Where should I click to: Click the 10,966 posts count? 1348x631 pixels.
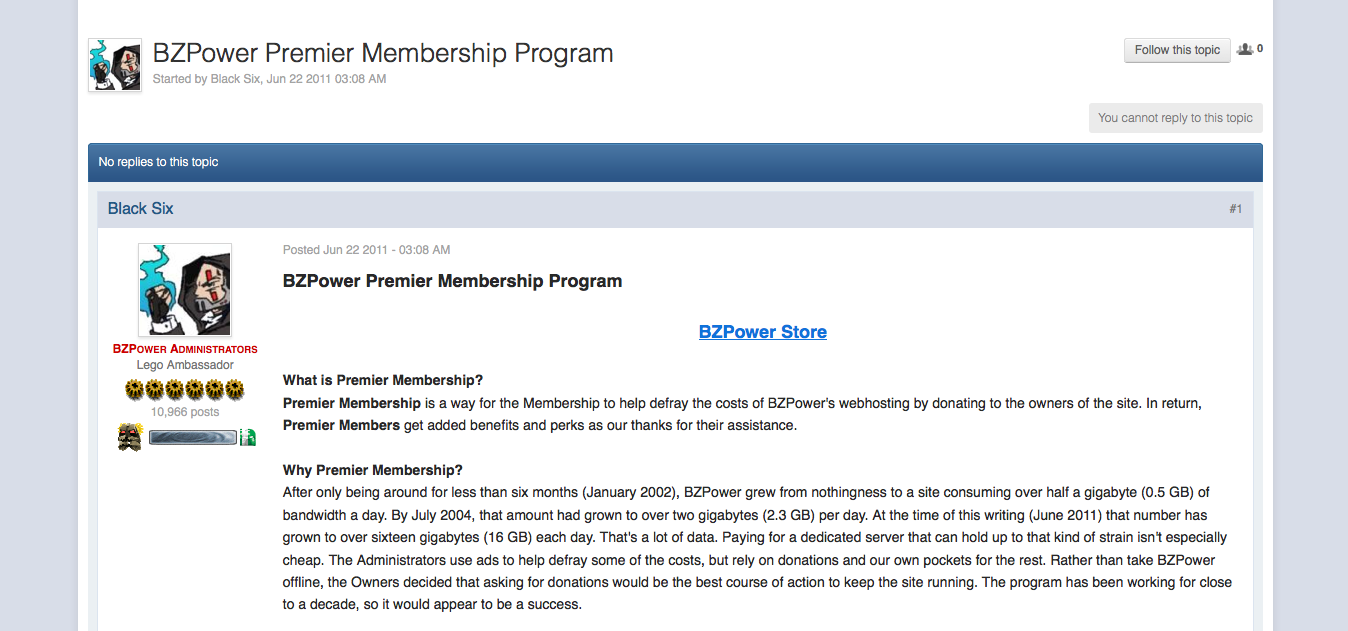click(185, 412)
